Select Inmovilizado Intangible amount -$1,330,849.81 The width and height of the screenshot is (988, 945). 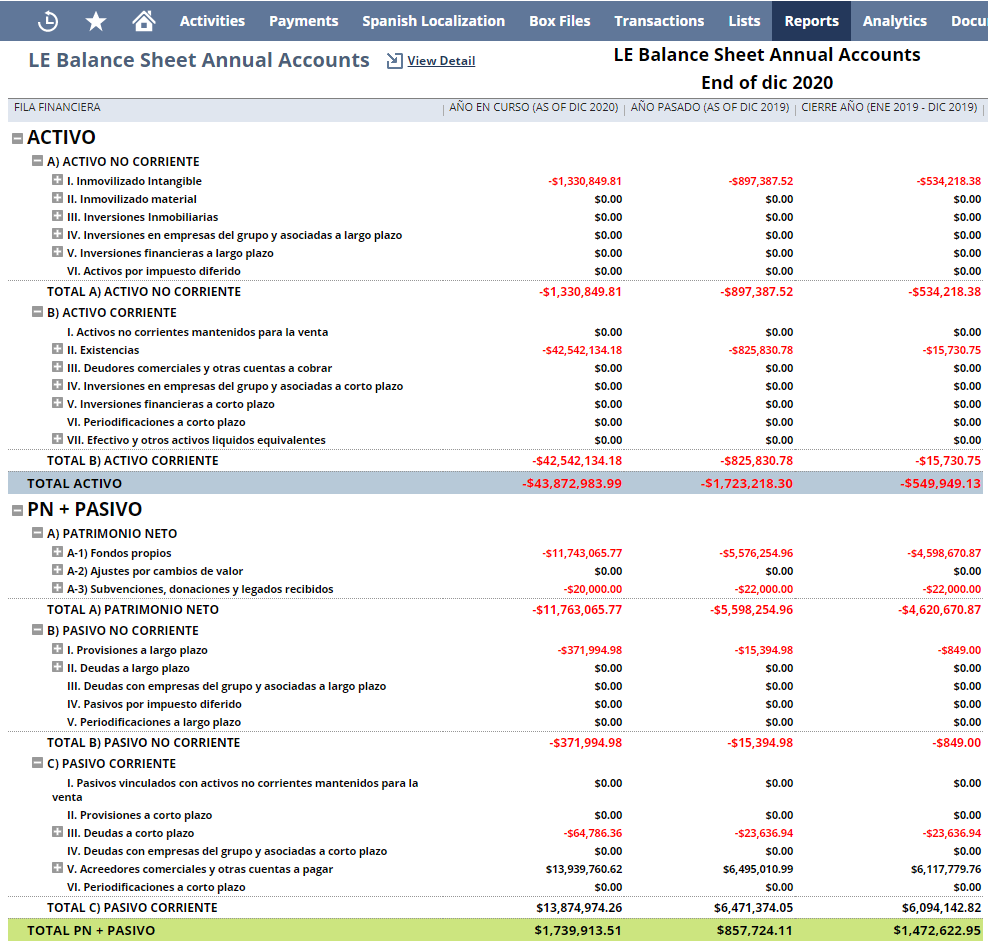coord(585,181)
